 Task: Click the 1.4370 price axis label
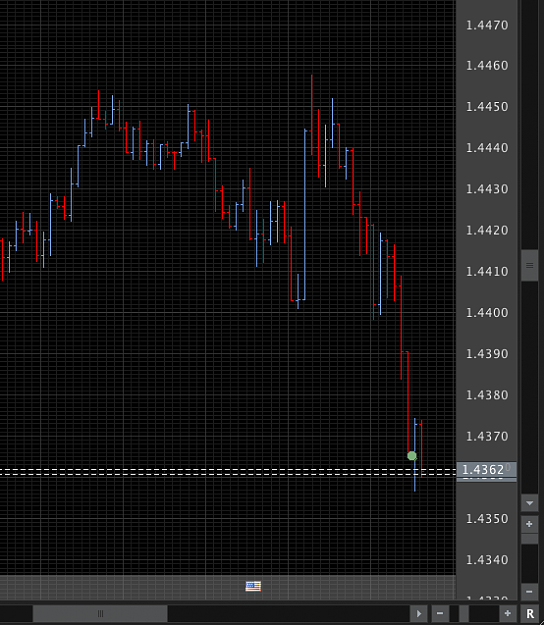(487, 436)
